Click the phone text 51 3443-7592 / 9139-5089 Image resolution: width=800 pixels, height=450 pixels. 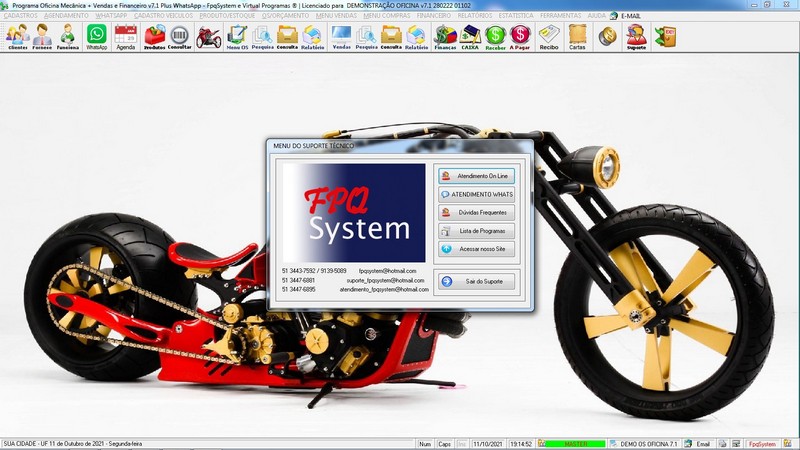pos(314,271)
